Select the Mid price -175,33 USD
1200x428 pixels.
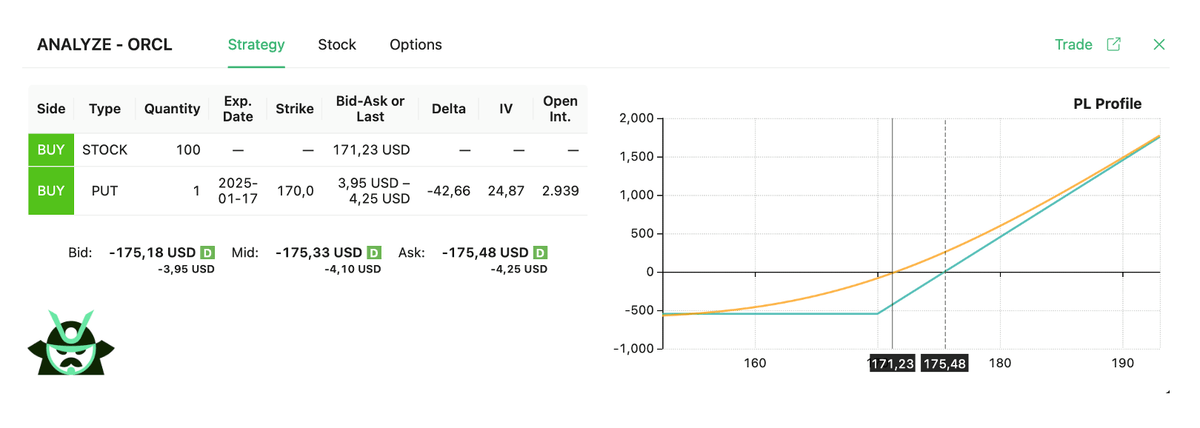(317, 253)
